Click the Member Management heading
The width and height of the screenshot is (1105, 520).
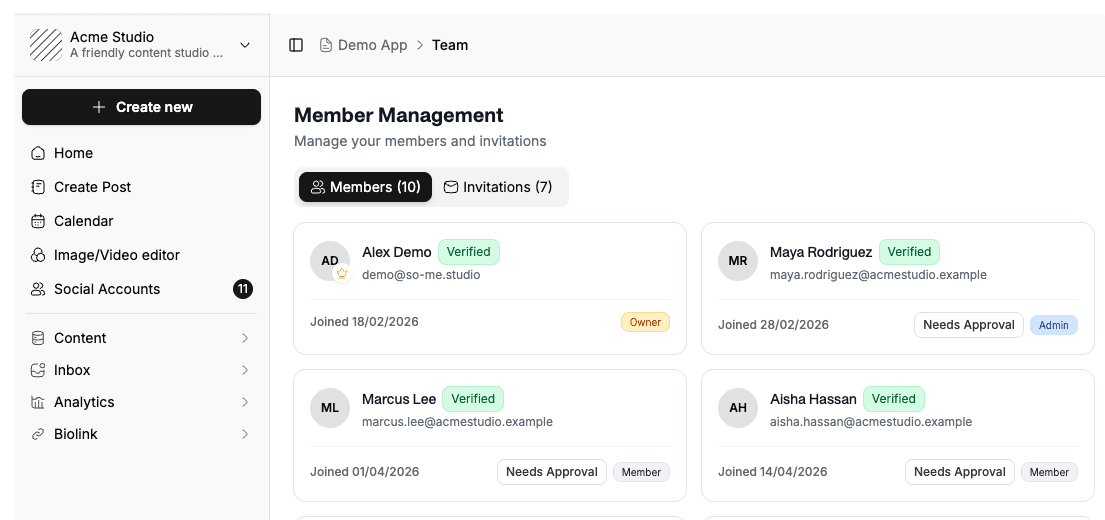(399, 115)
